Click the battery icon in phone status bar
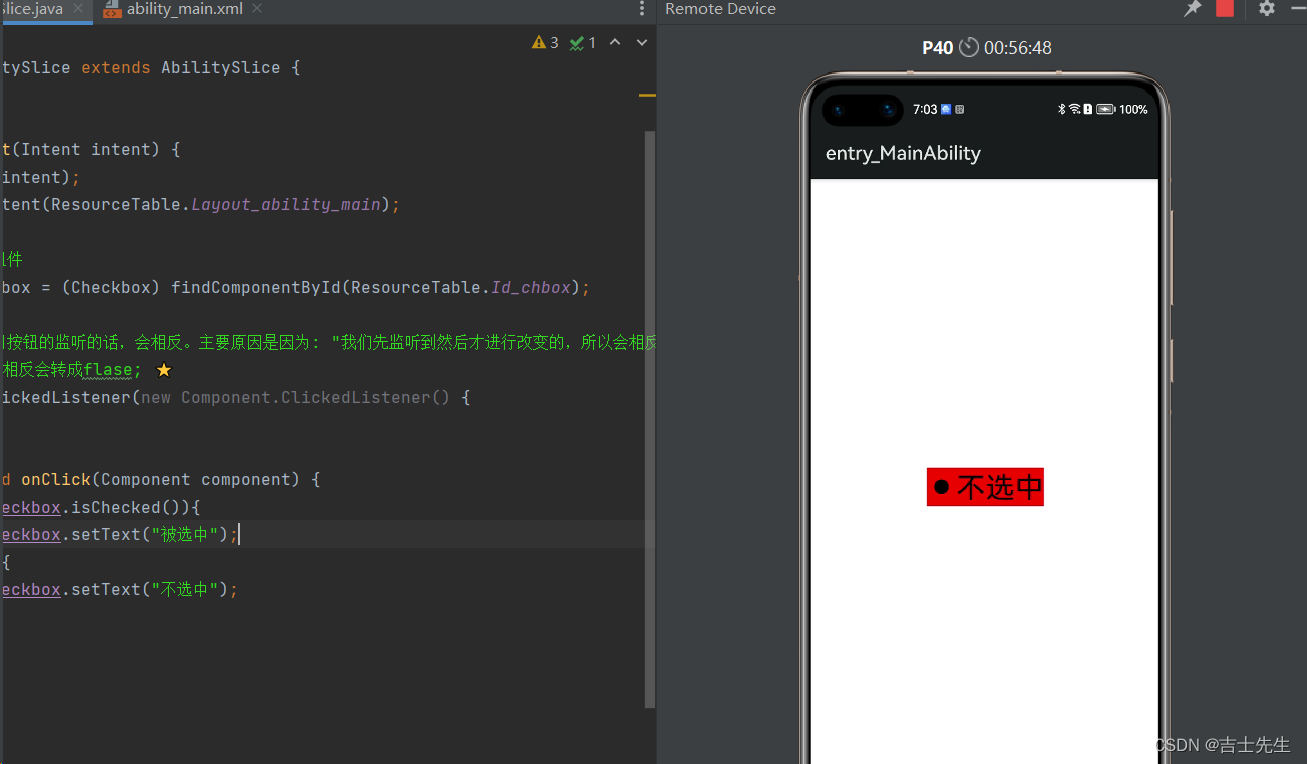The width and height of the screenshot is (1307, 764). (x=1106, y=109)
